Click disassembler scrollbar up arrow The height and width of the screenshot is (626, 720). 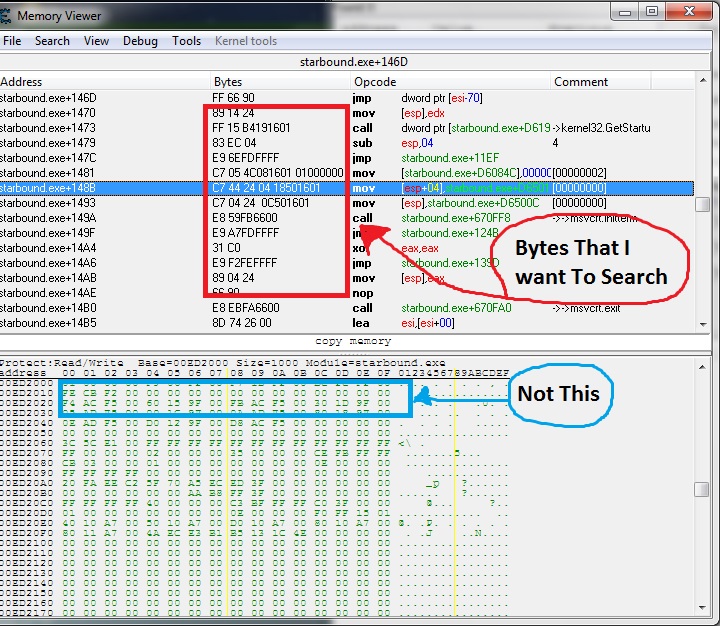click(703, 80)
